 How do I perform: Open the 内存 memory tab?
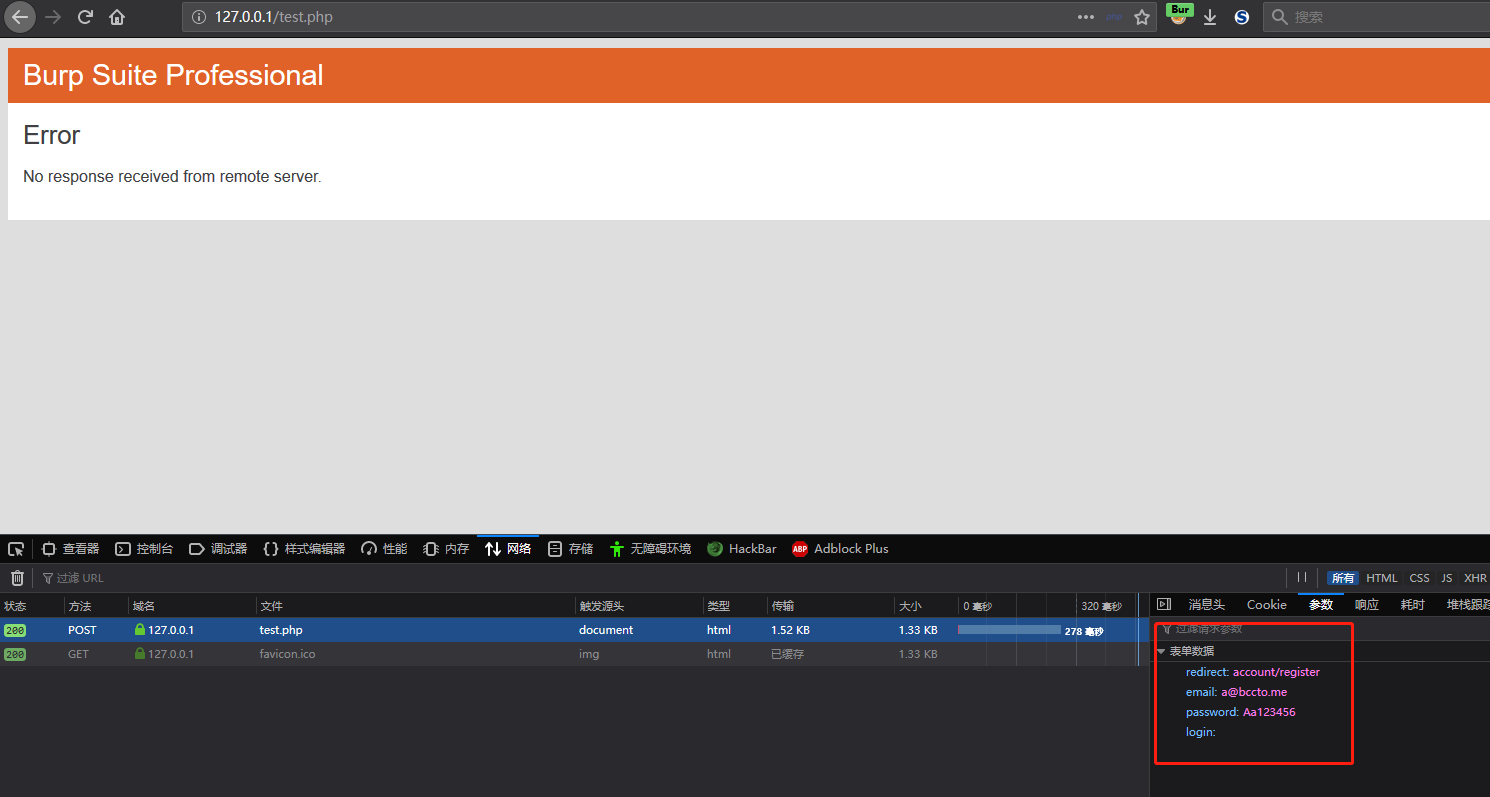tap(446, 549)
